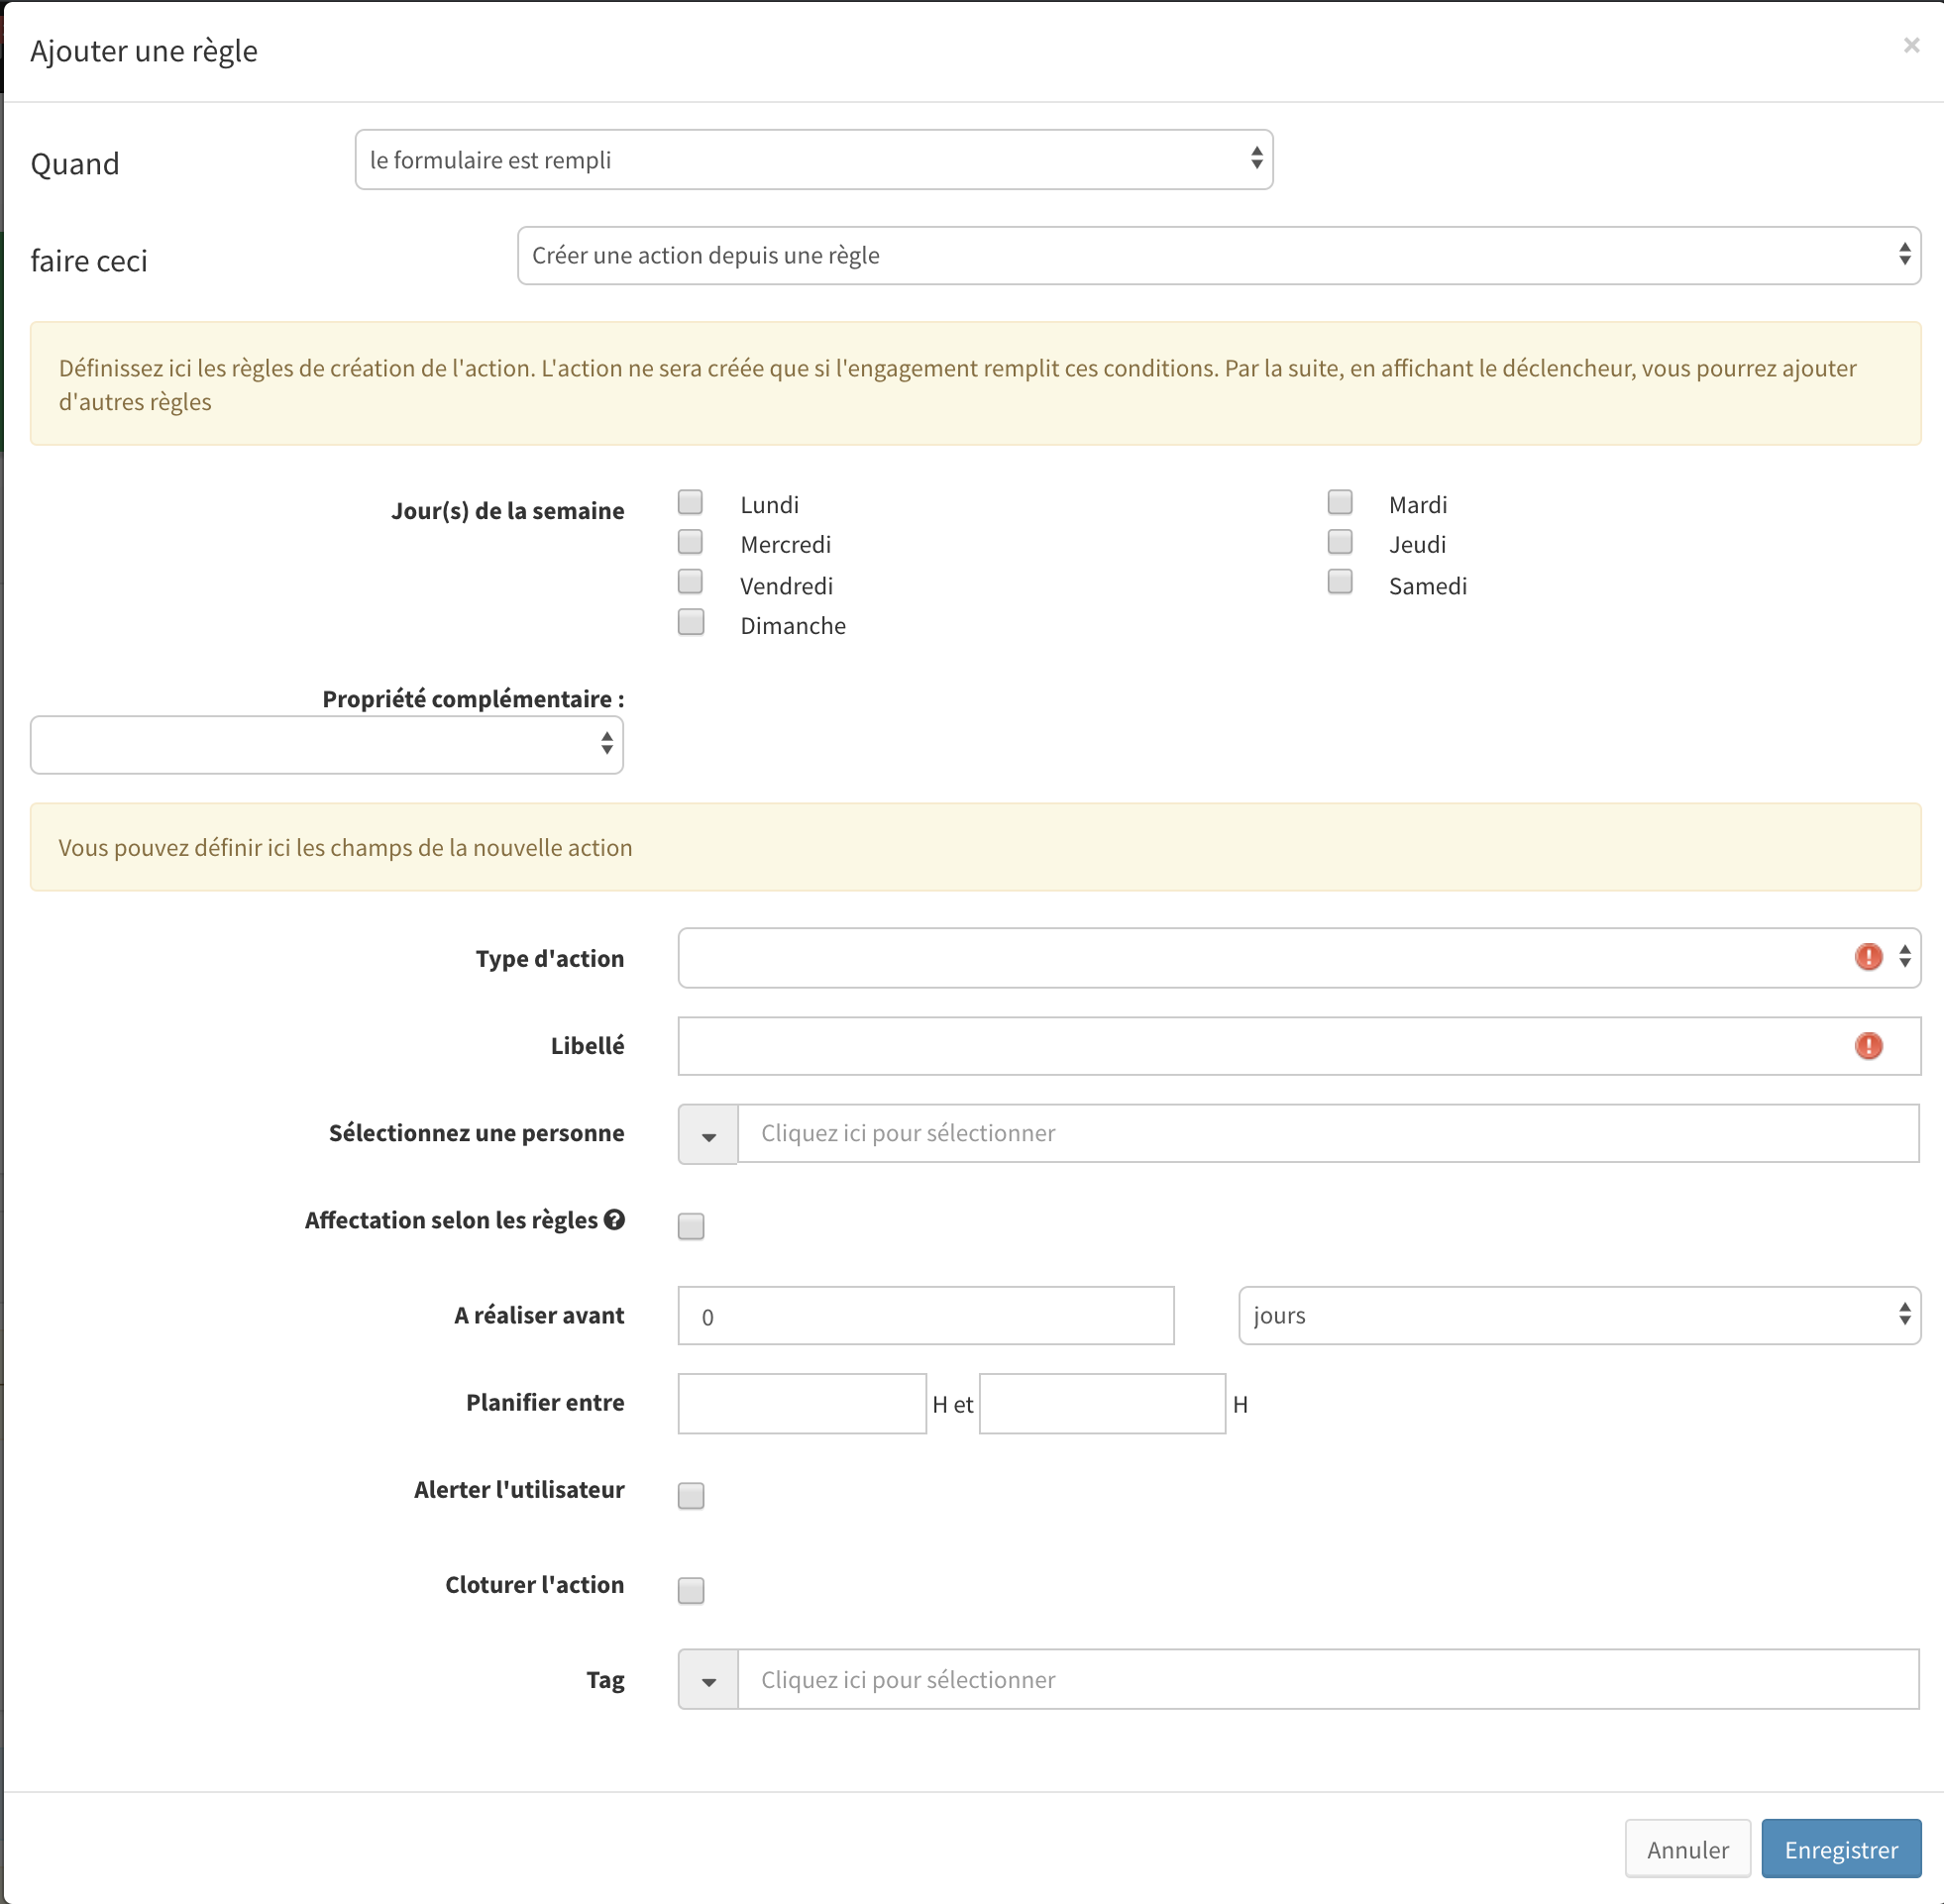Click the help icon beside Affectation selon les règles
Viewport: 1944px width, 1904px height.
point(615,1219)
